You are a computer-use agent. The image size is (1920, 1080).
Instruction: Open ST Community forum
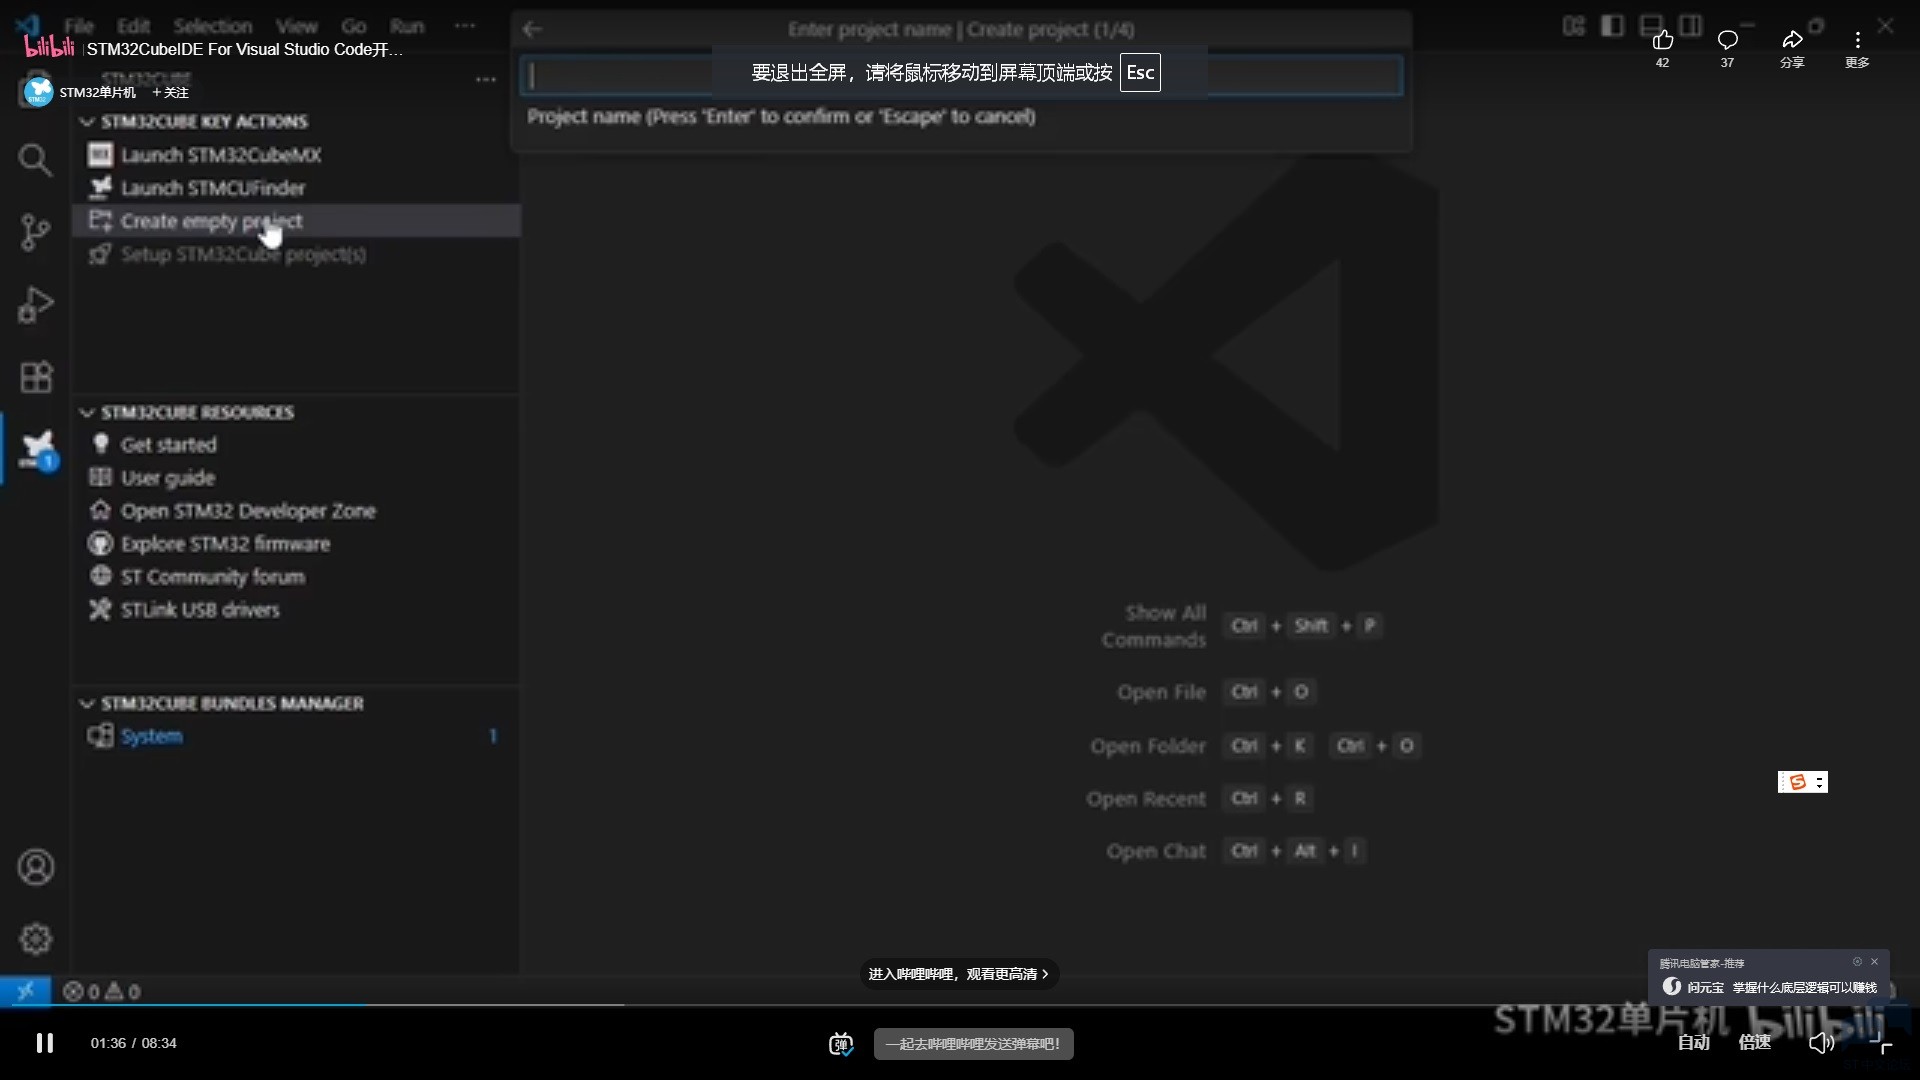pos(297,577)
